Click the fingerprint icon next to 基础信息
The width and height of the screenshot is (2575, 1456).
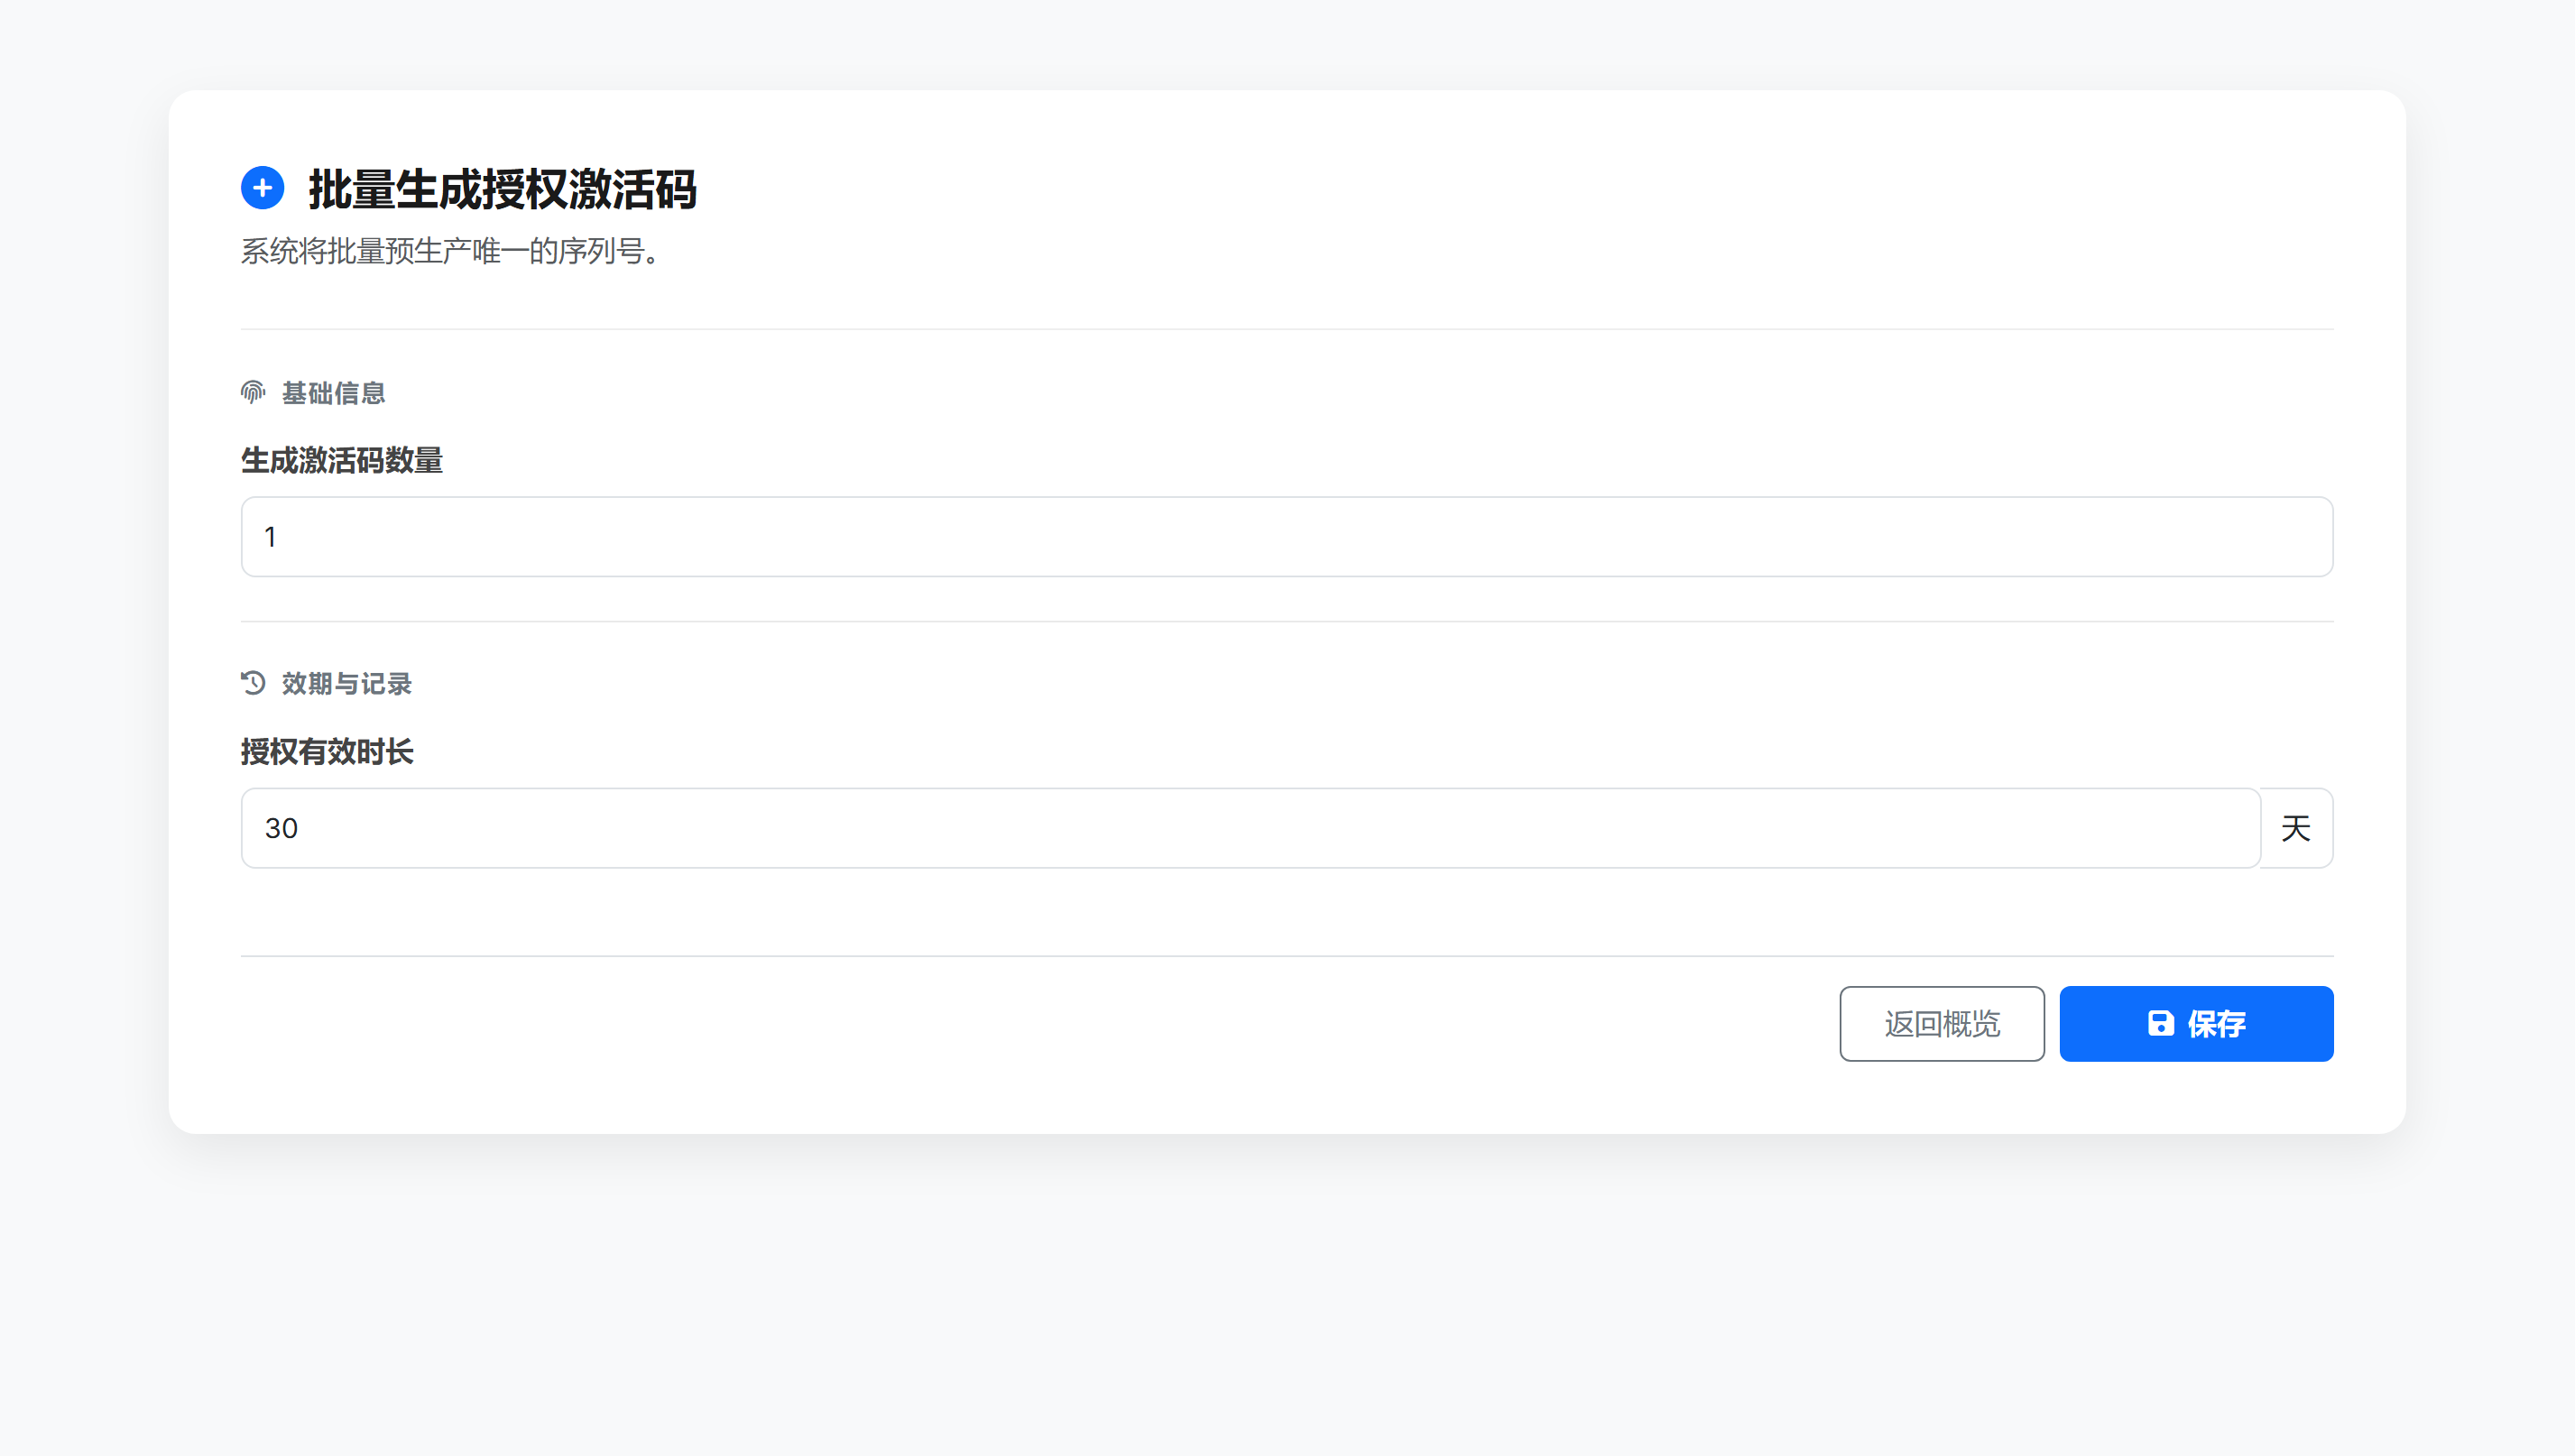tap(253, 392)
